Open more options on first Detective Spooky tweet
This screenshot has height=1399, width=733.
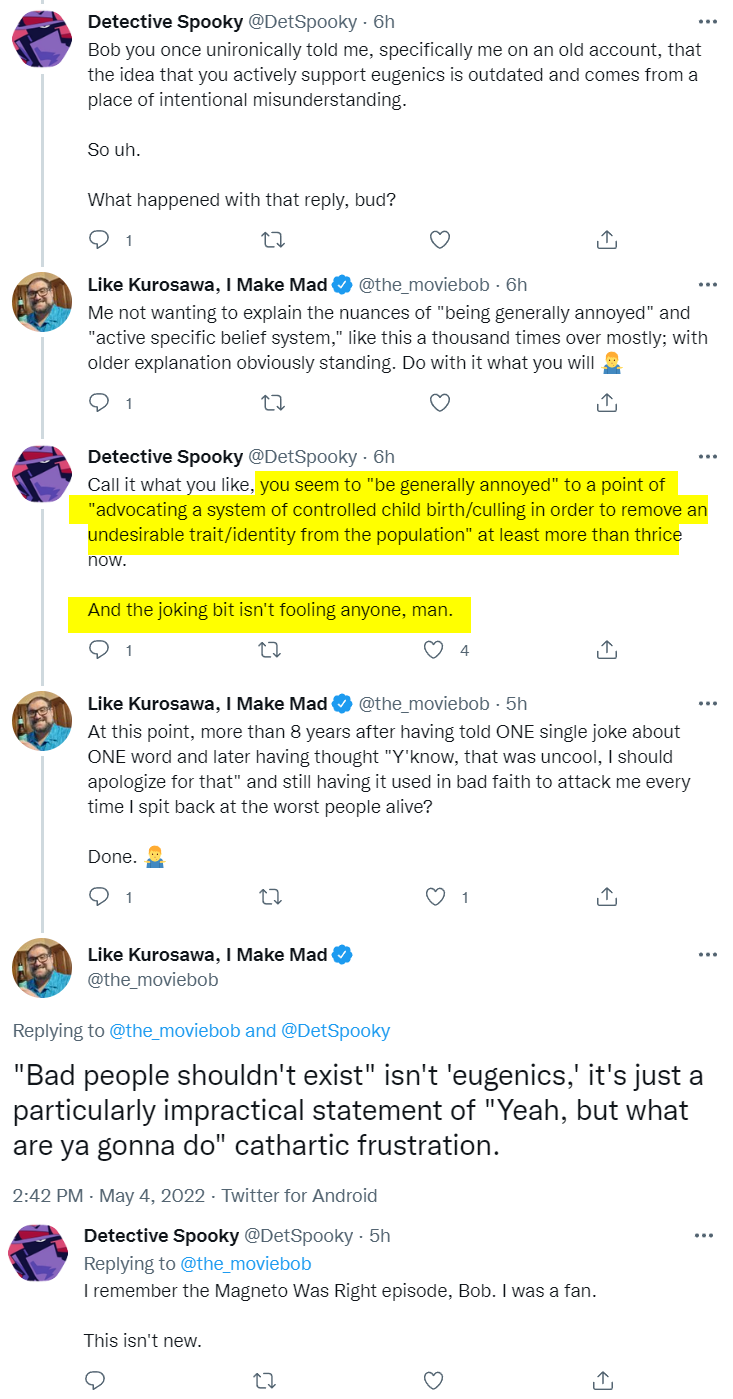pyautogui.click(x=708, y=21)
